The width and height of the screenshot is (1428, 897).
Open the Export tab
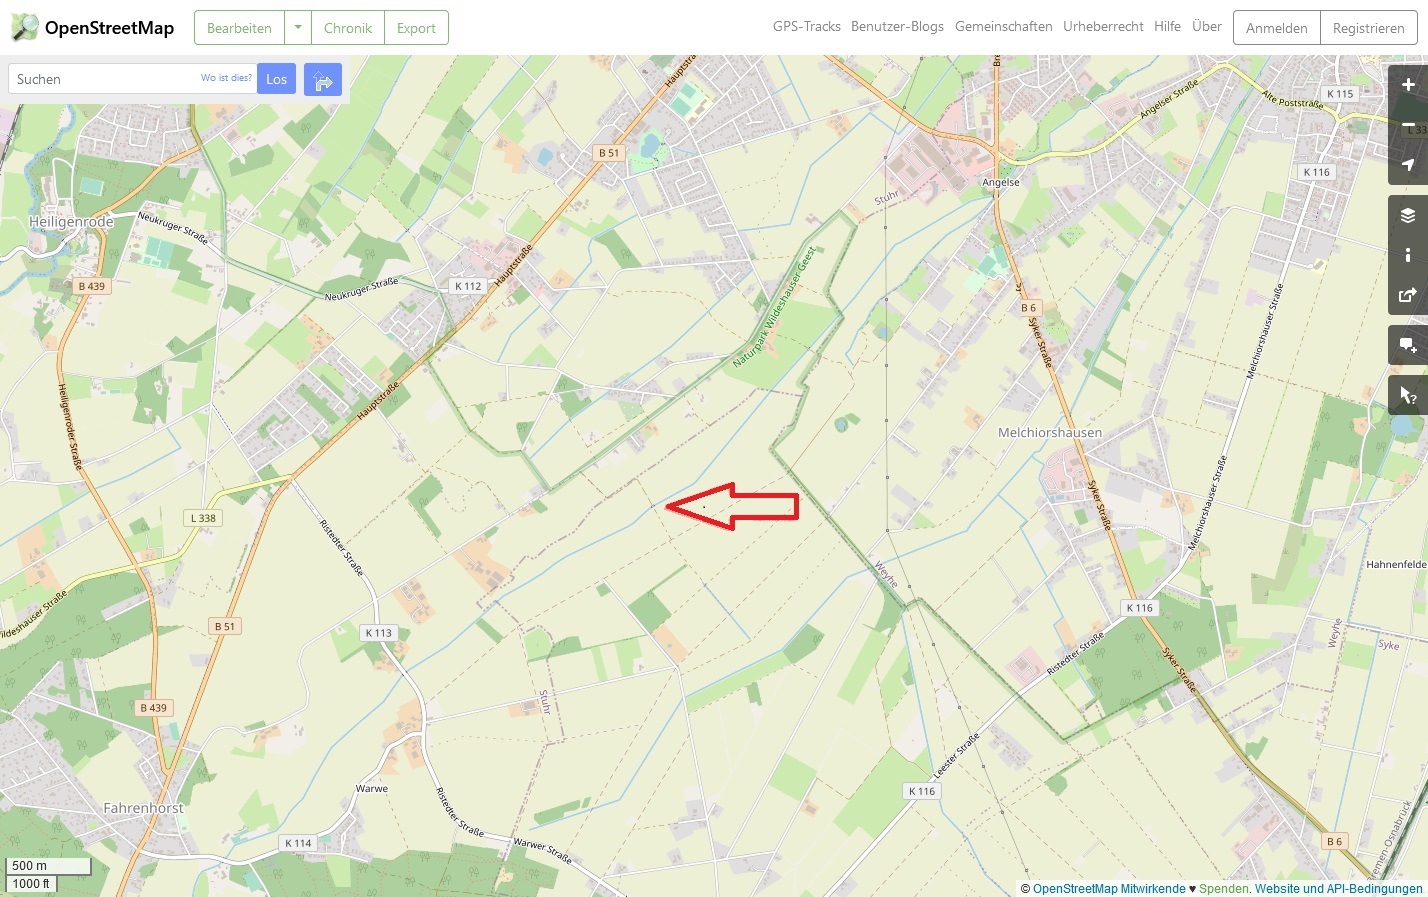click(x=416, y=28)
